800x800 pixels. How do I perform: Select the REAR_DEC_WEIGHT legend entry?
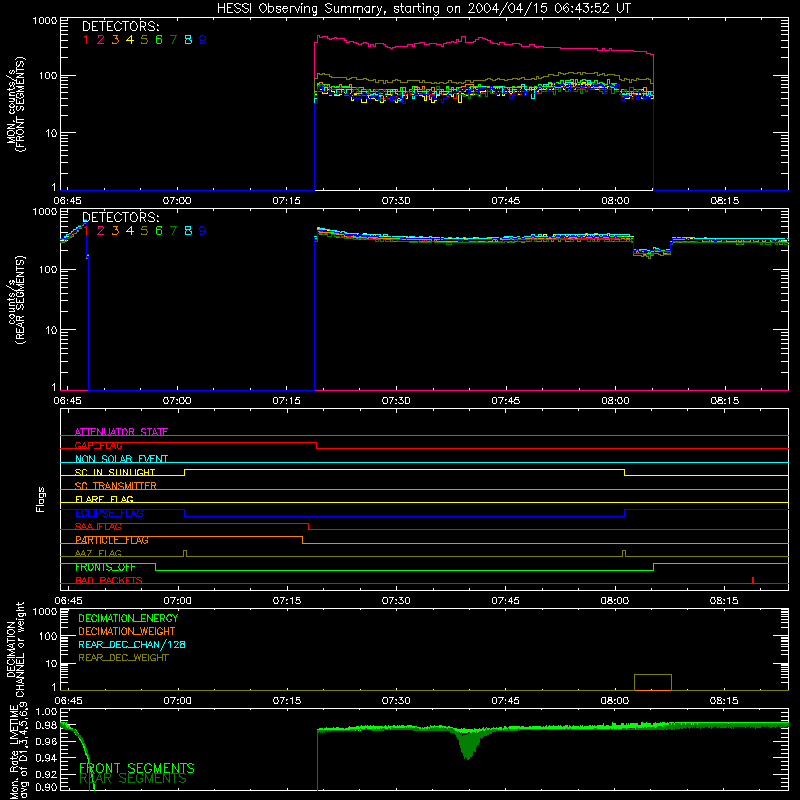tap(123, 658)
